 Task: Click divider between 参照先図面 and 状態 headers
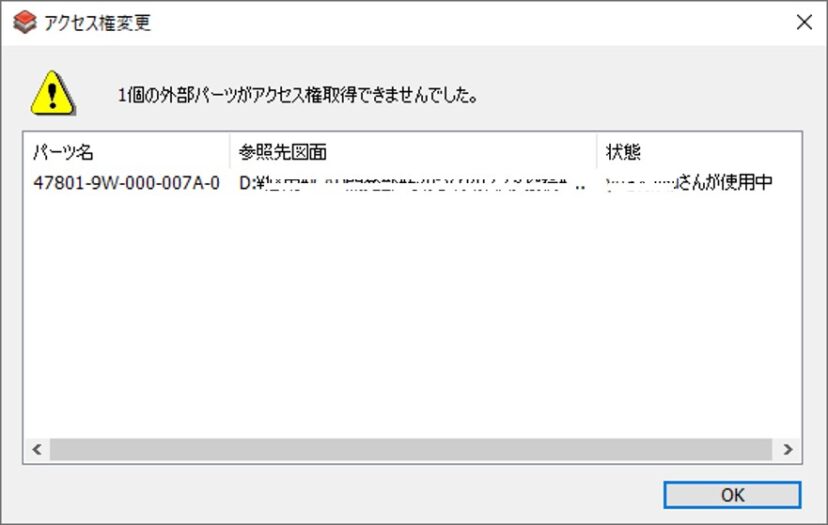[x=597, y=152]
